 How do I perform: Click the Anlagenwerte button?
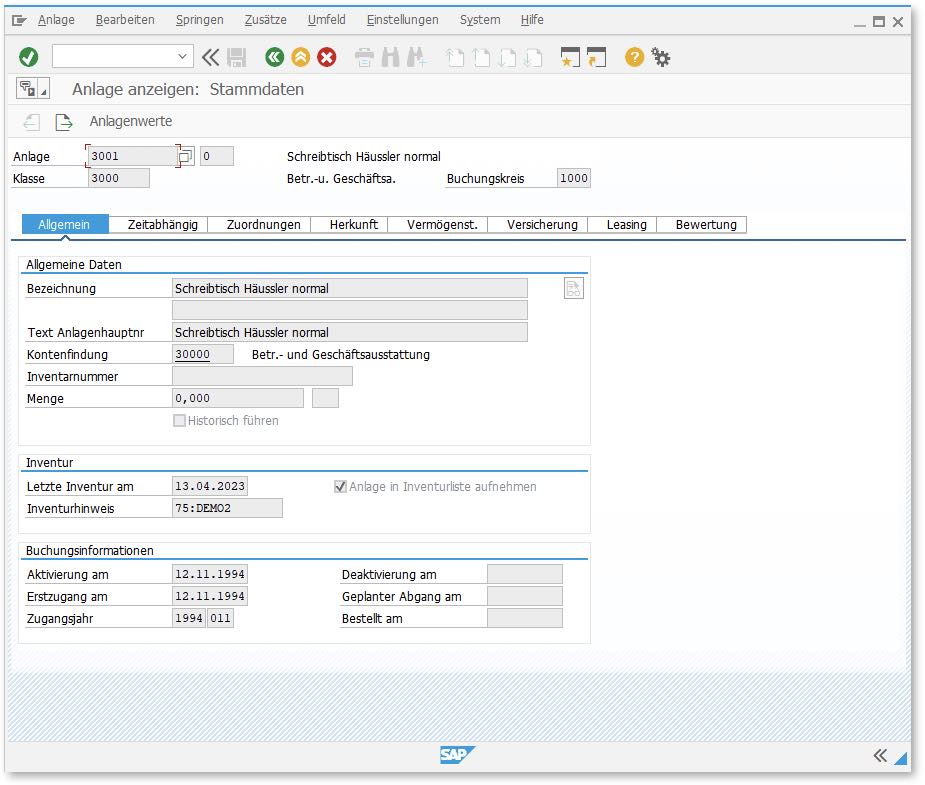(x=131, y=122)
